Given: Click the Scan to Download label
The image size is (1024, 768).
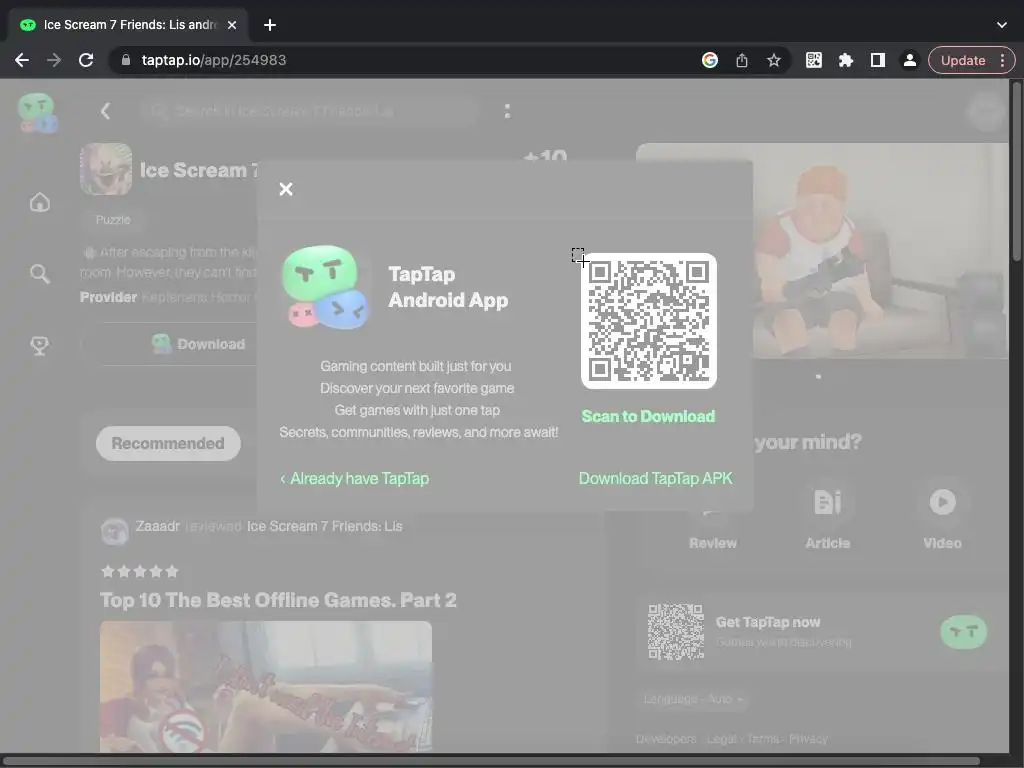Looking at the screenshot, I should coord(648,417).
